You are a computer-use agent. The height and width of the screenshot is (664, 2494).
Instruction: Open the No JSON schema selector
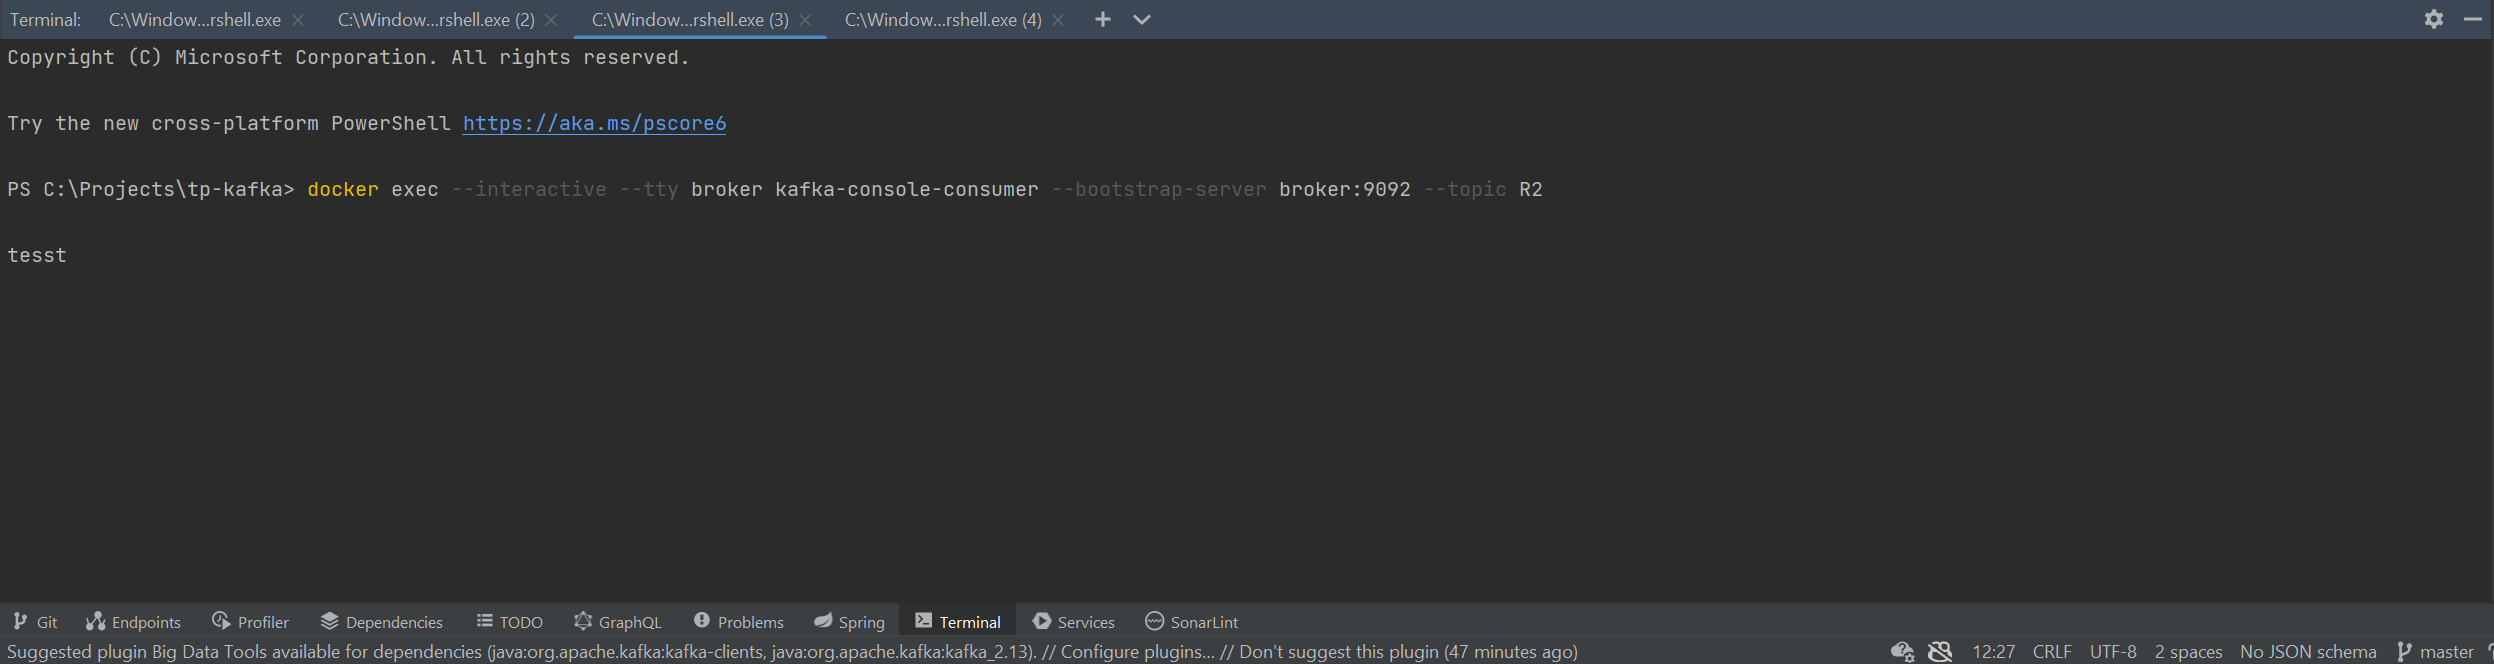(x=2308, y=652)
